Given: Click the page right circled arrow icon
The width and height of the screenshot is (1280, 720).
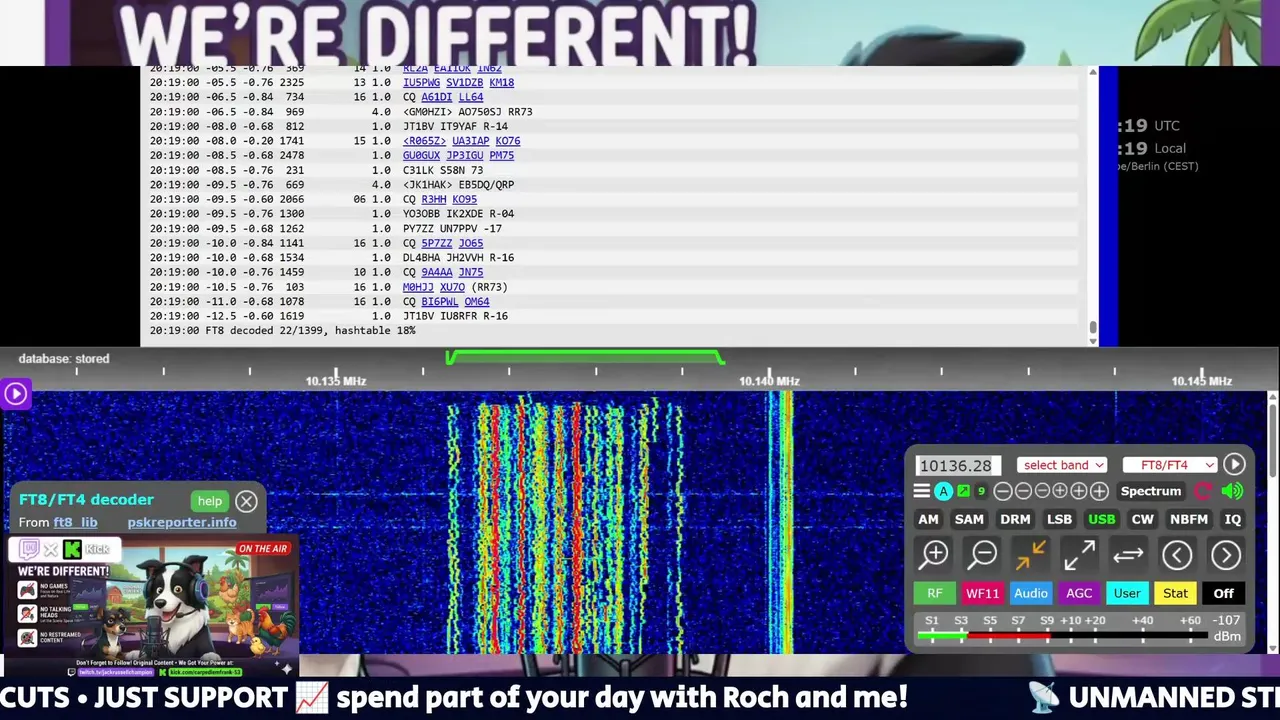Looking at the screenshot, I should click(x=1226, y=555).
